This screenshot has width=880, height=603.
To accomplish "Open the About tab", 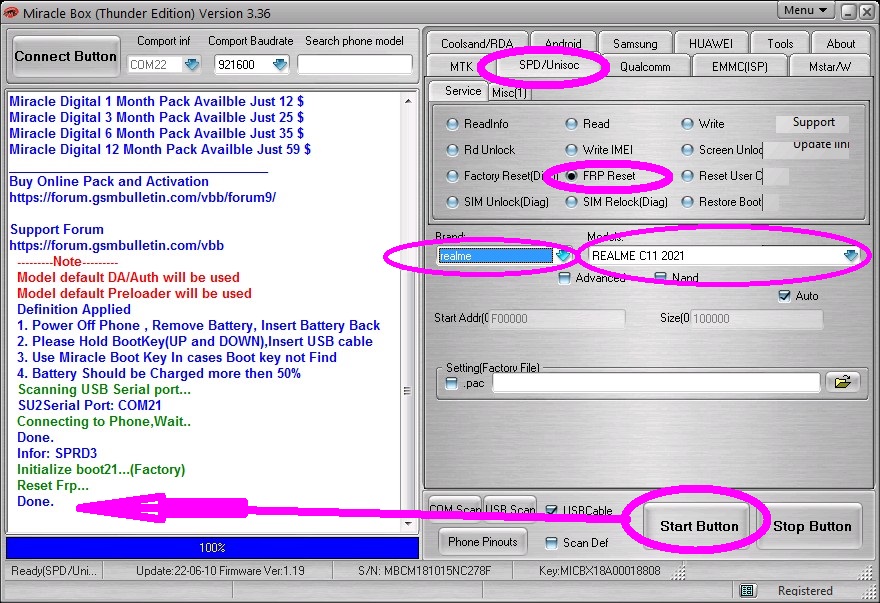I will tap(841, 43).
